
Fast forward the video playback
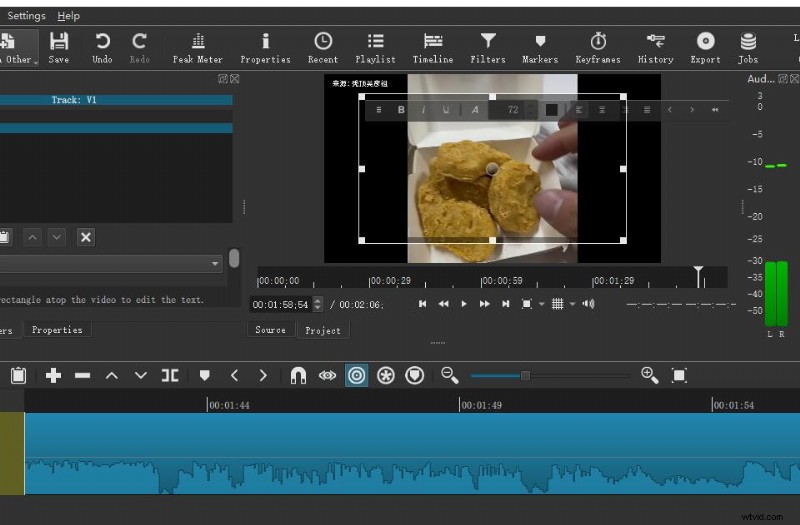pyautogui.click(x=485, y=304)
